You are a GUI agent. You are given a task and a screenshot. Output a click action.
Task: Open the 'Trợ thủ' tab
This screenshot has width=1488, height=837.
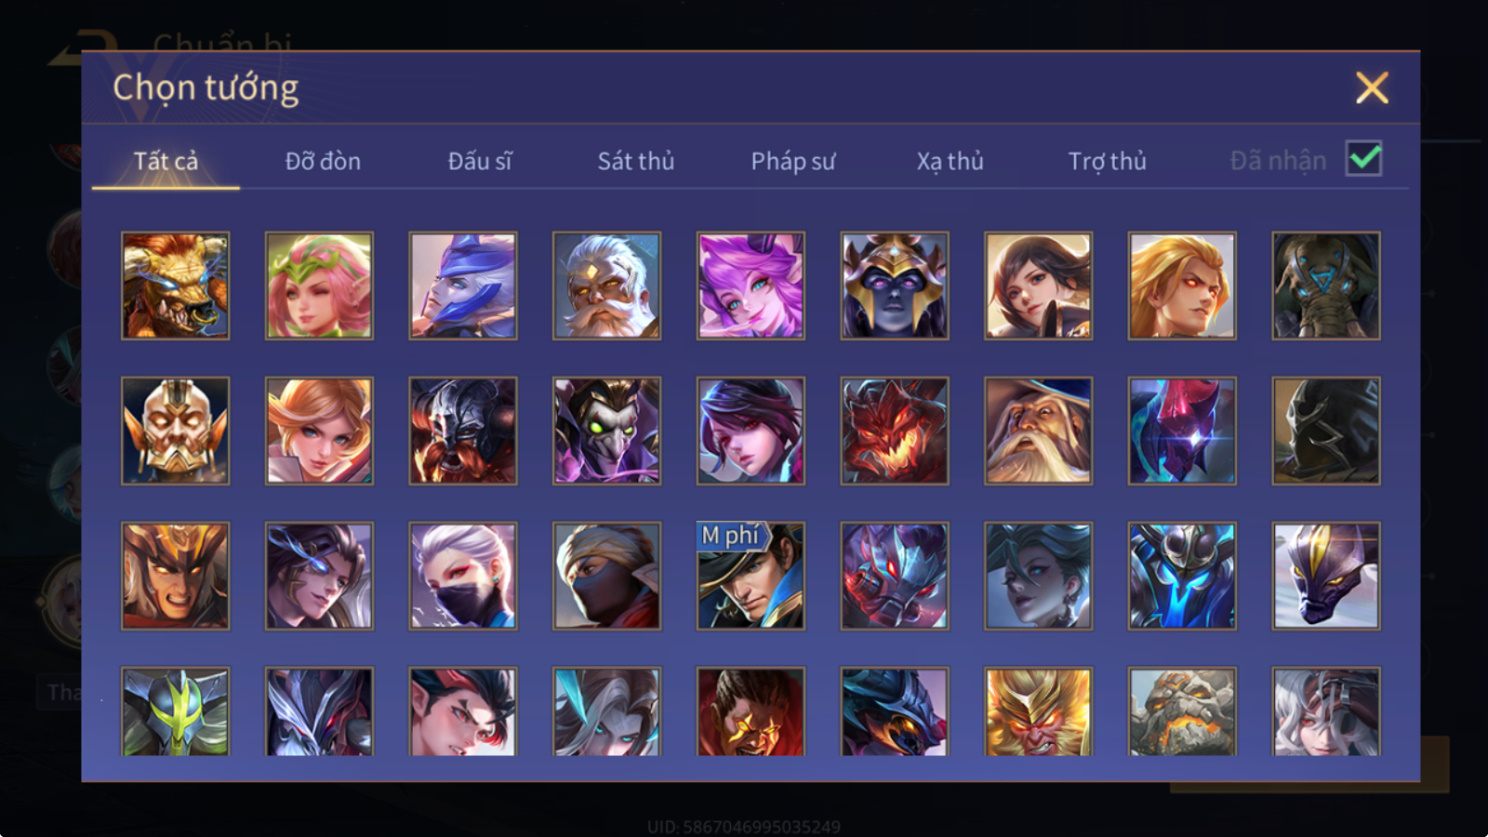point(1107,161)
